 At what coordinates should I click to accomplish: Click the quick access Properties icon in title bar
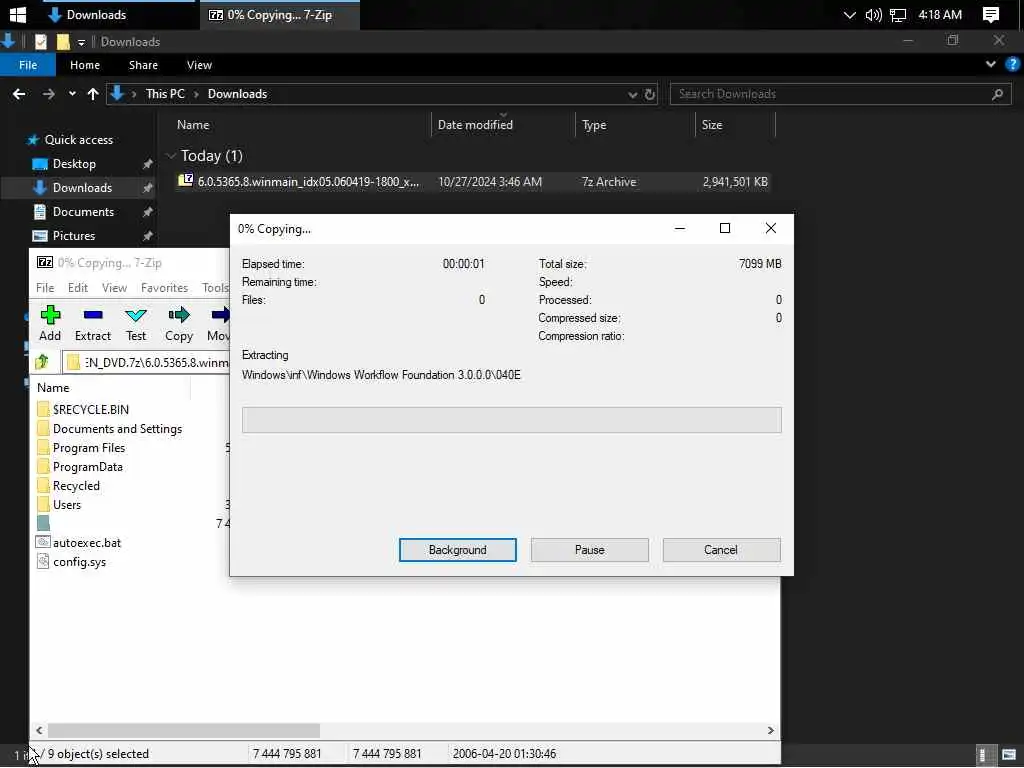tap(40, 42)
